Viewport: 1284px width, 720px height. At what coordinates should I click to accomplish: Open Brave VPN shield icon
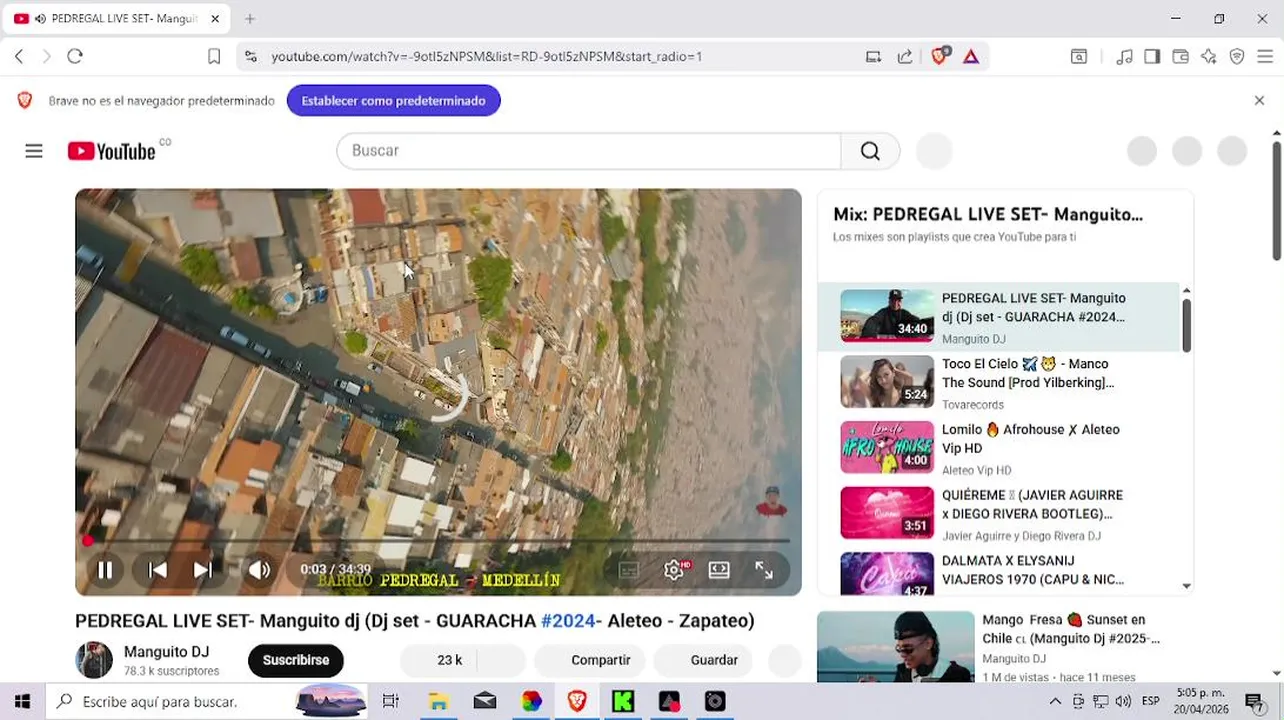click(x=1237, y=57)
